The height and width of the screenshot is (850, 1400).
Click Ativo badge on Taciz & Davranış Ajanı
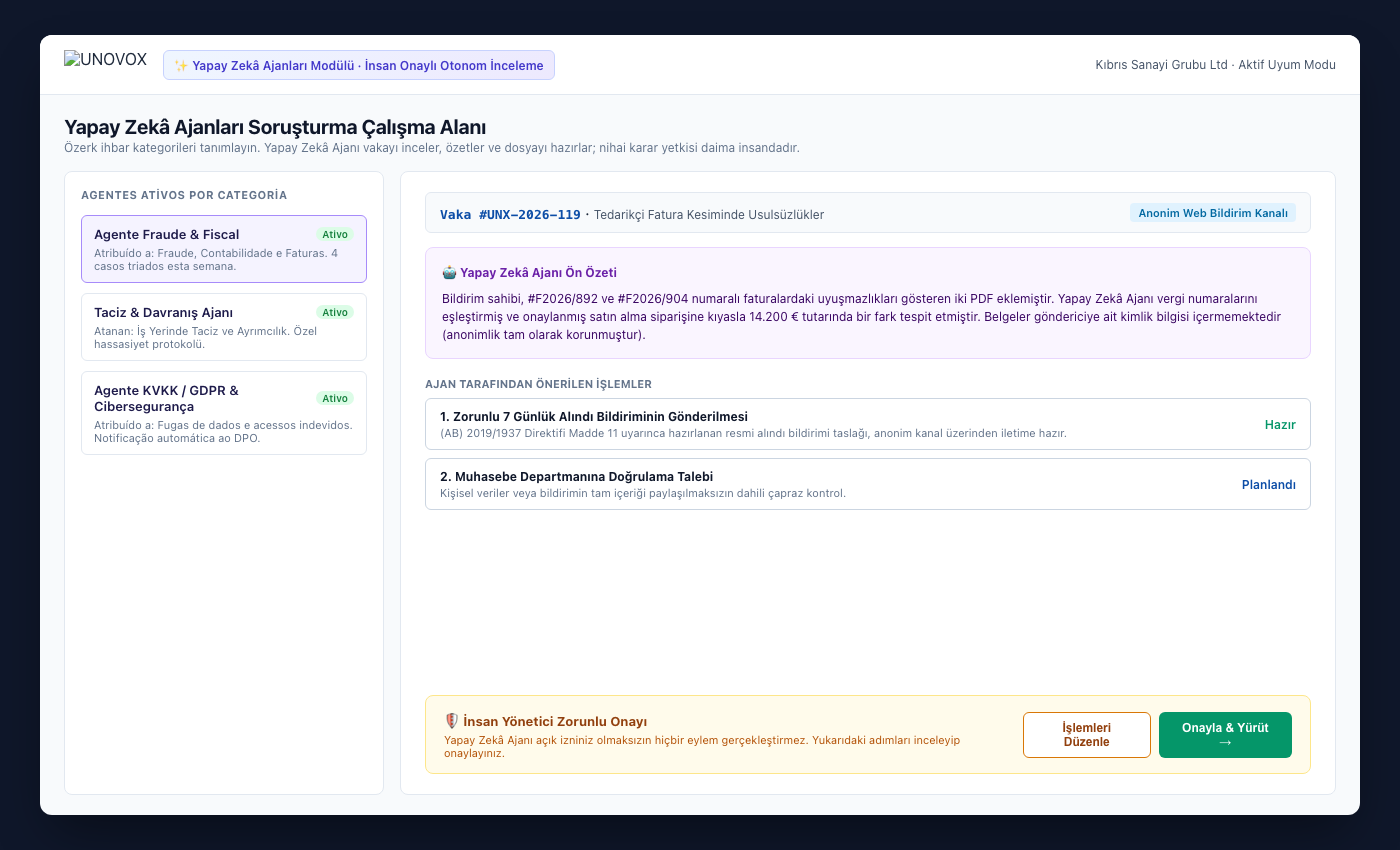(x=335, y=313)
